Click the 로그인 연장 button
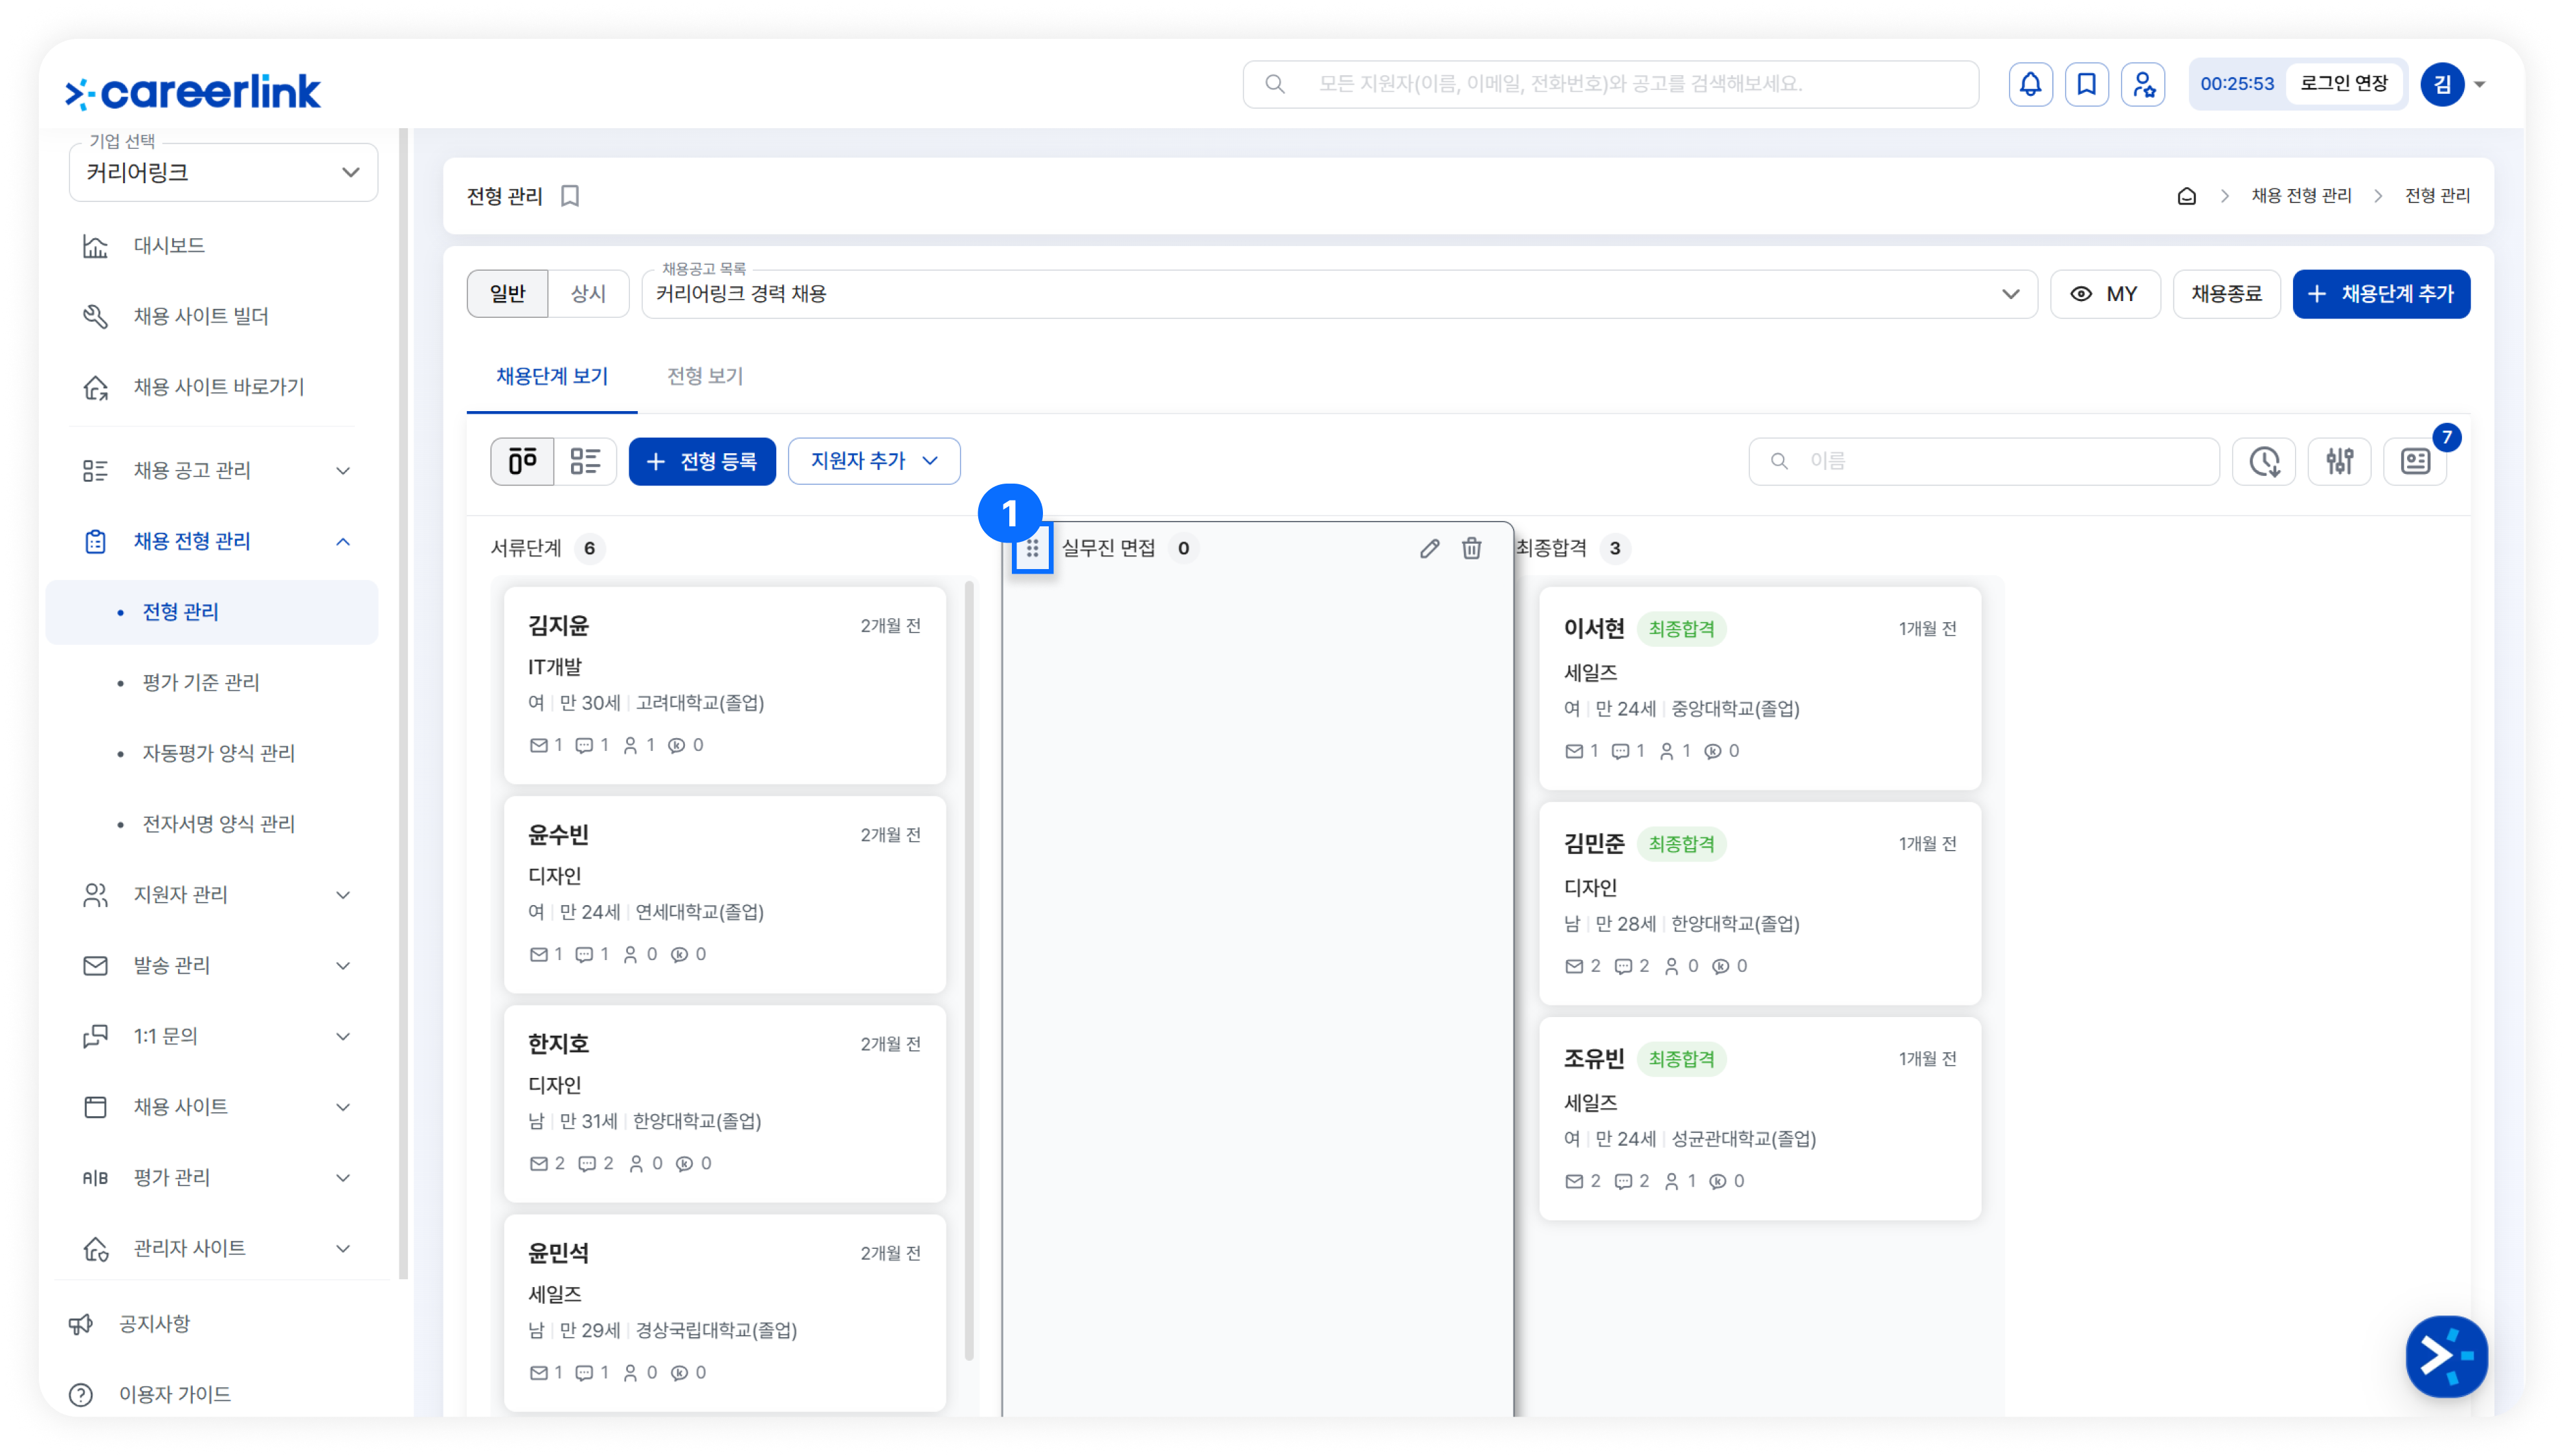 (2343, 84)
